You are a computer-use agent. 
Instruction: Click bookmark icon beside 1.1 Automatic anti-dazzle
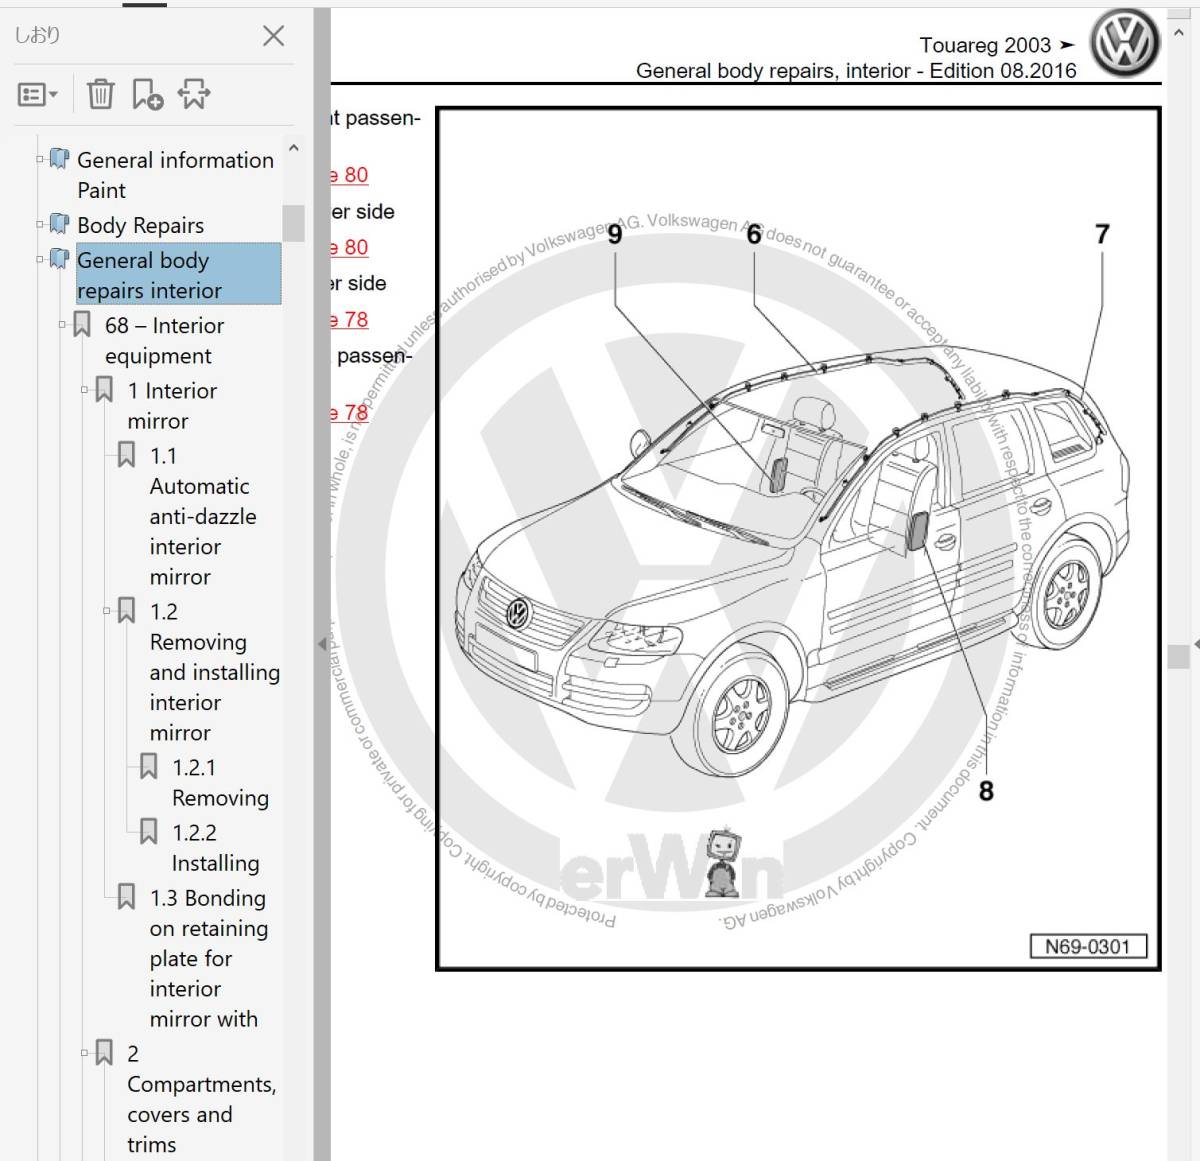click(x=126, y=455)
